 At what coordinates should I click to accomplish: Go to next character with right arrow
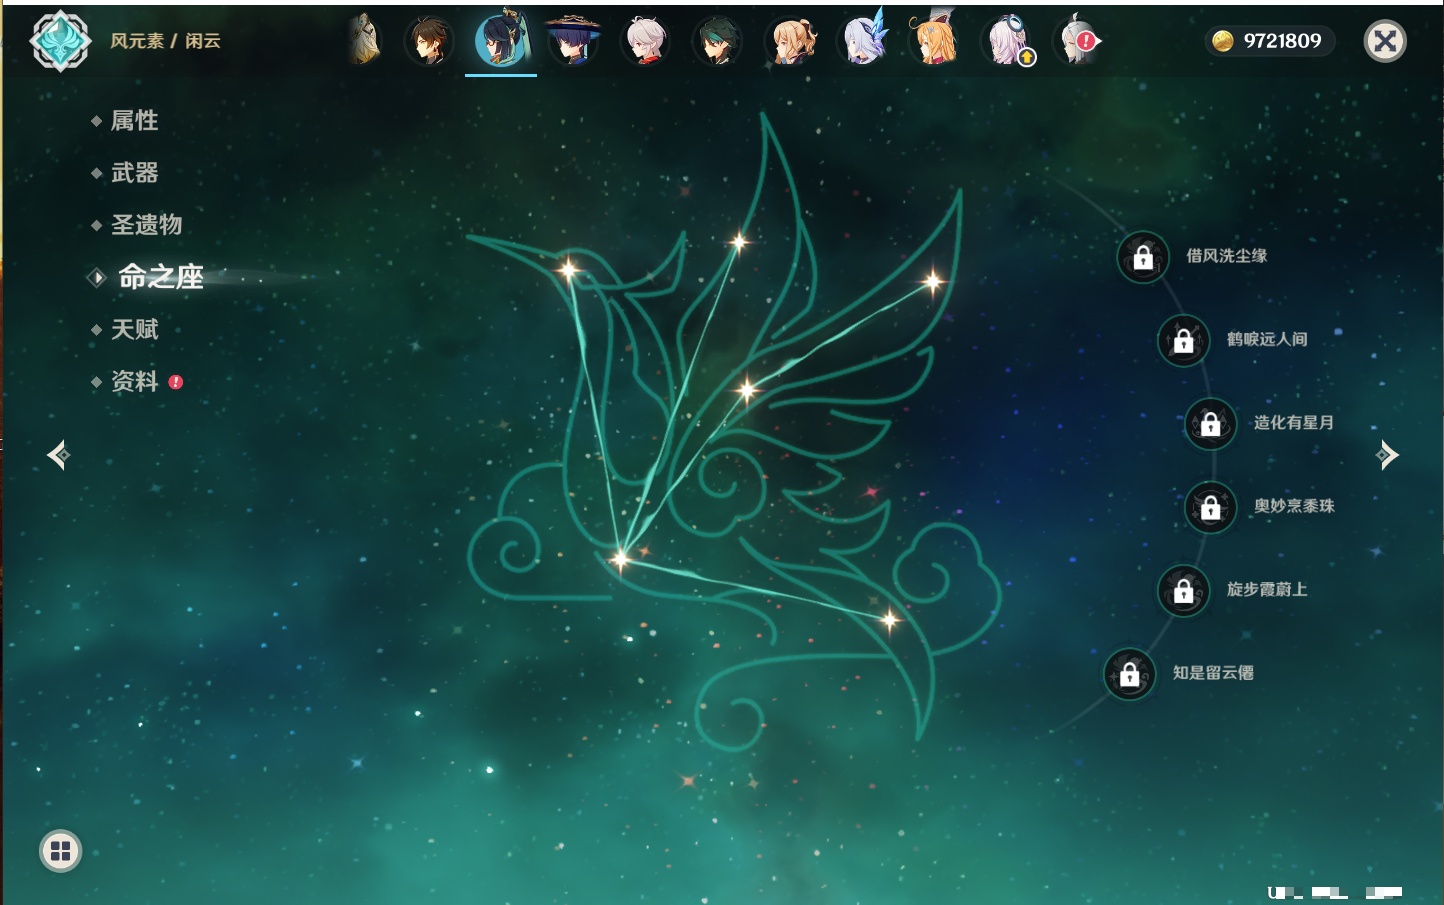1387,455
